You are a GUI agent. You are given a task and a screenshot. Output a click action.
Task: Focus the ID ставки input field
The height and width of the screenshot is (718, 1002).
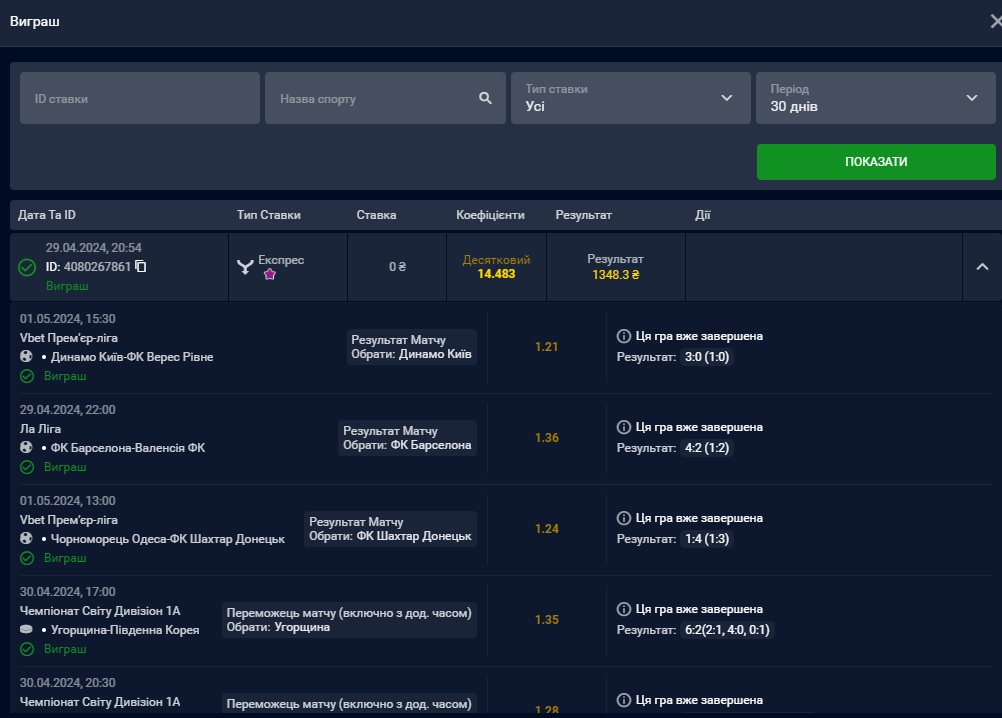coord(140,98)
